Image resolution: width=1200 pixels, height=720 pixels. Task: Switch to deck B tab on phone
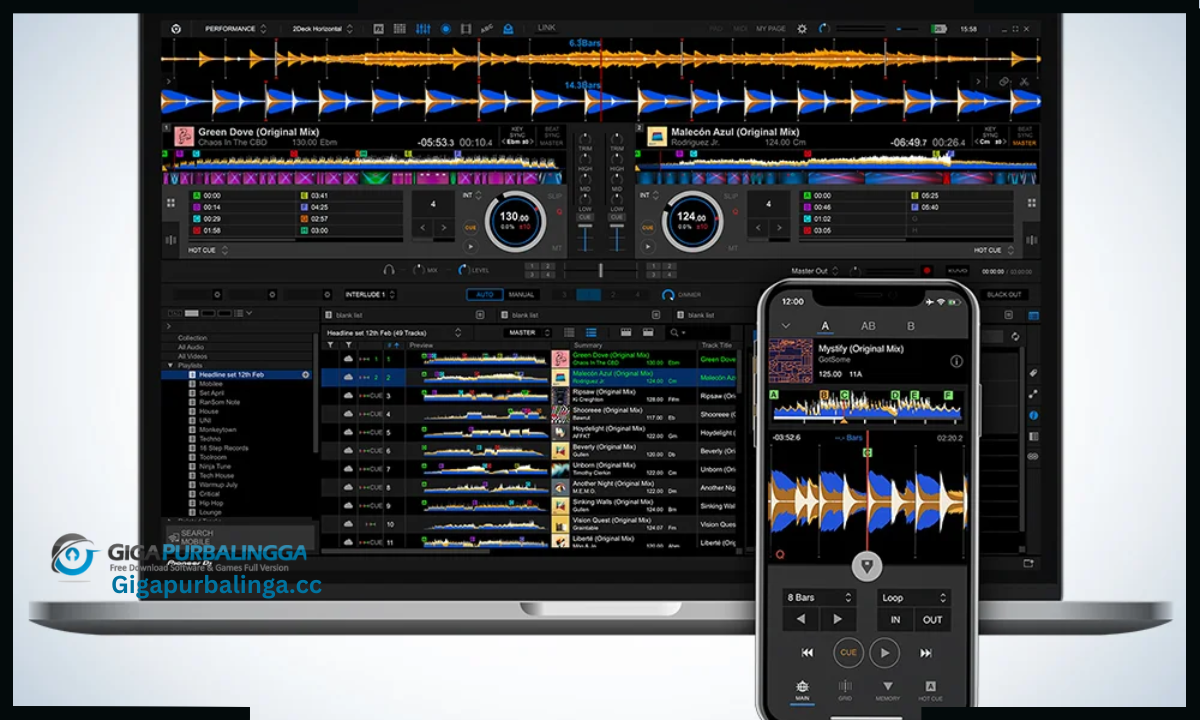tap(910, 326)
